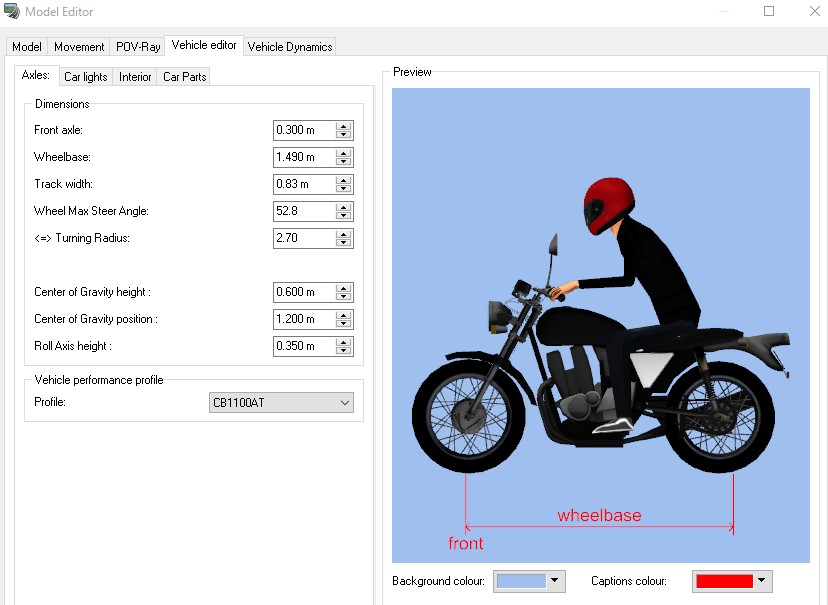Select the Axles sub-tab
Image resolution: width=828 pixels, height=605 pixels.
36,75
